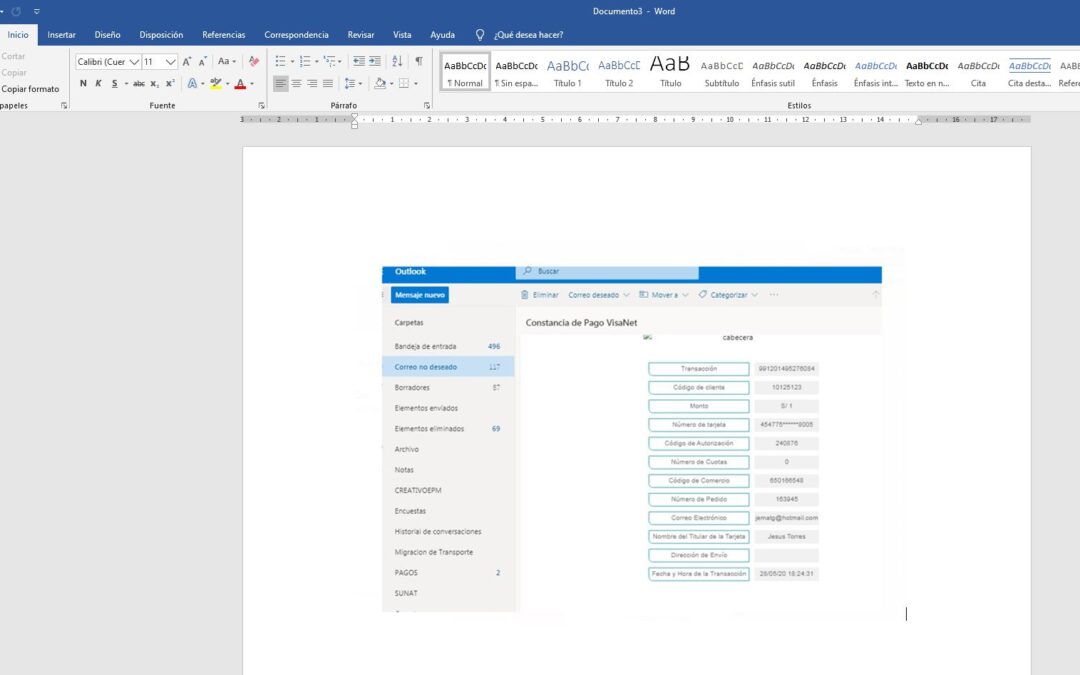The height and width of the screenshot is (675, 1080).
Task: Click the lightbulb icon beside ¿Qué desea hacer?
Action: pyautogui.click(x=480, y=35)
